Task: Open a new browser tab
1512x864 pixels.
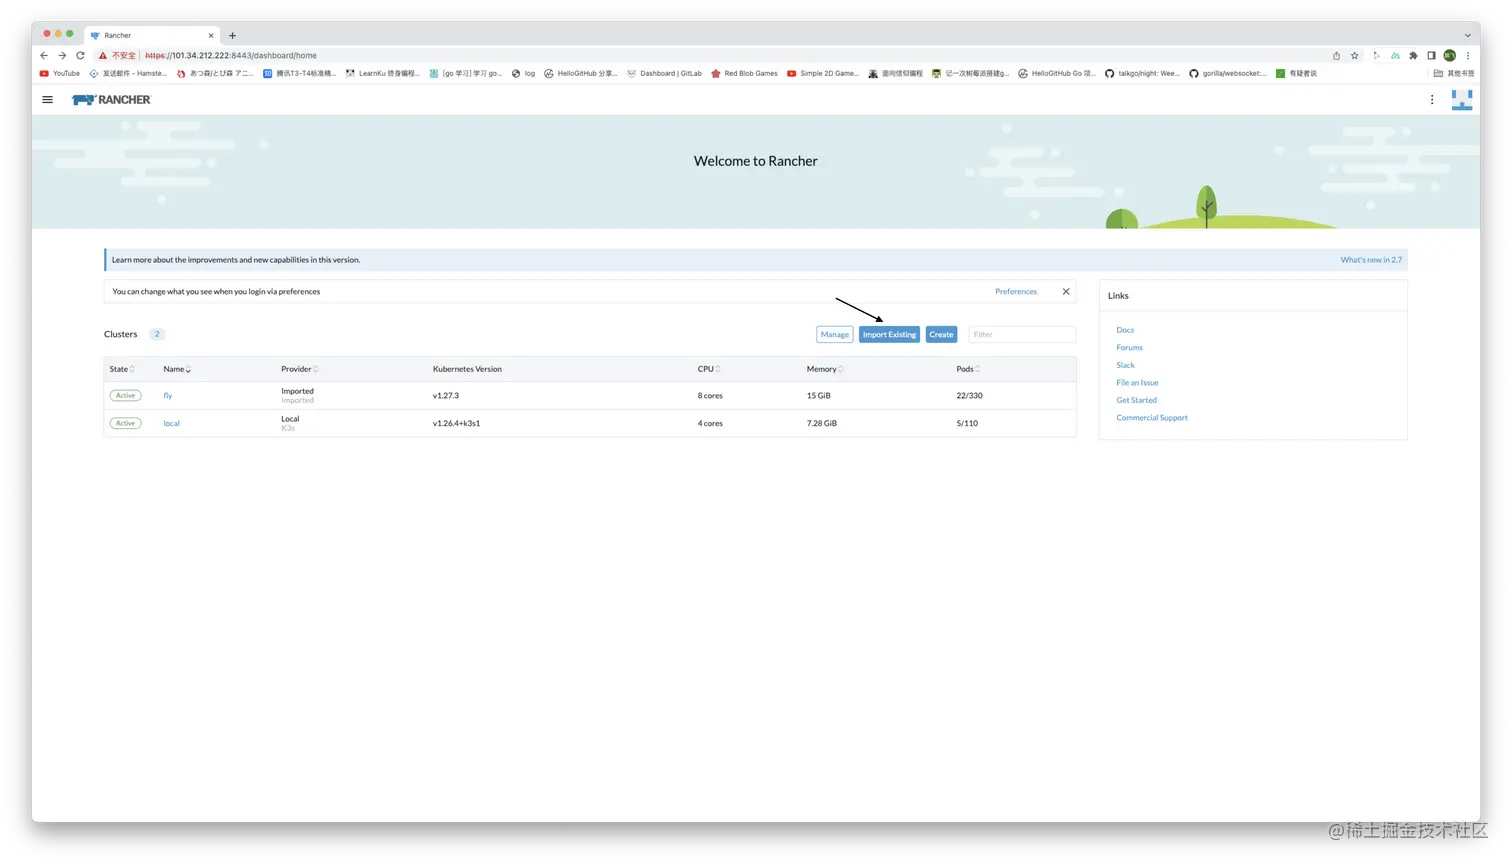Action: 233,35
